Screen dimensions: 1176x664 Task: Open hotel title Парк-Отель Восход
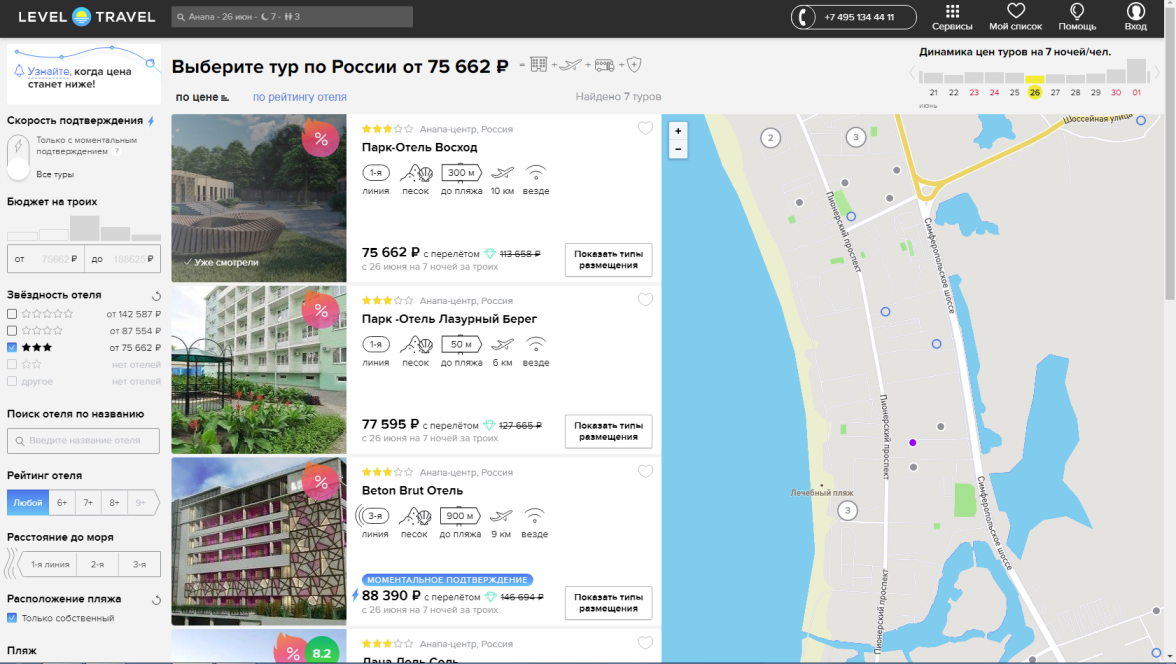pyautogui.click(x=419, y=147)
